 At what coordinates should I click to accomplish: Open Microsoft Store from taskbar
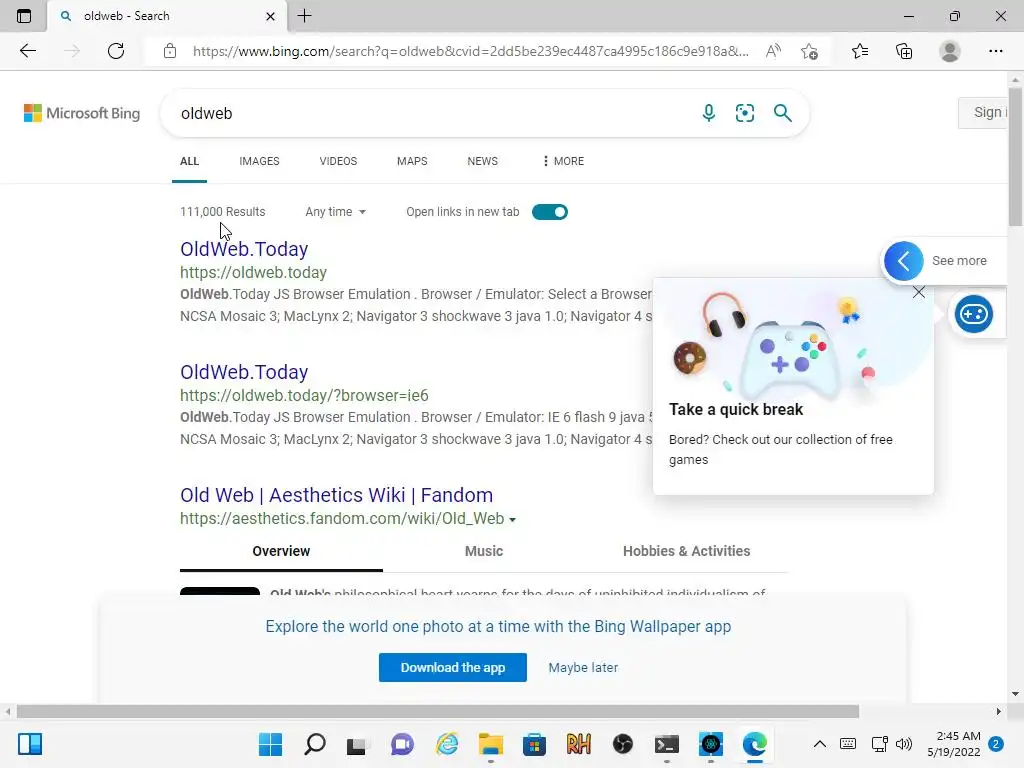(534, 744)
